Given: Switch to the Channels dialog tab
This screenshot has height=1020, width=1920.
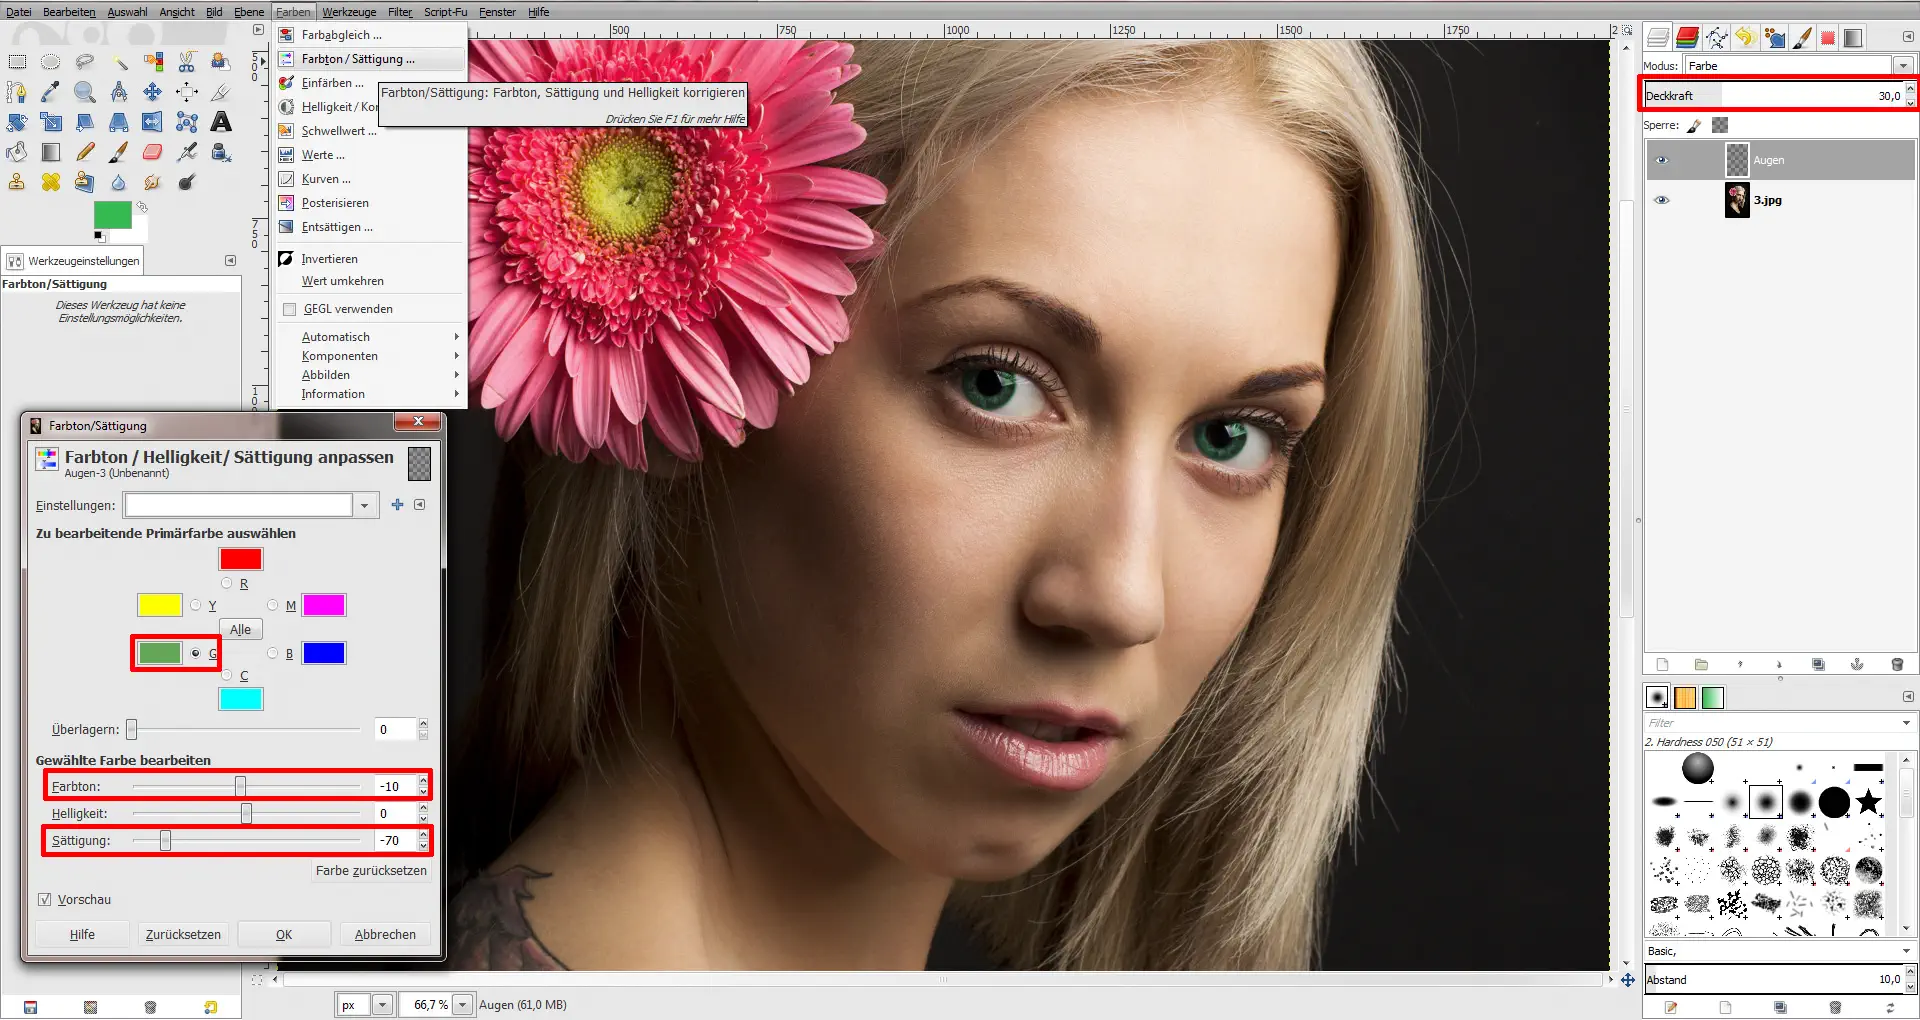Looking at the screenshot, I should tap(1688, 38).
